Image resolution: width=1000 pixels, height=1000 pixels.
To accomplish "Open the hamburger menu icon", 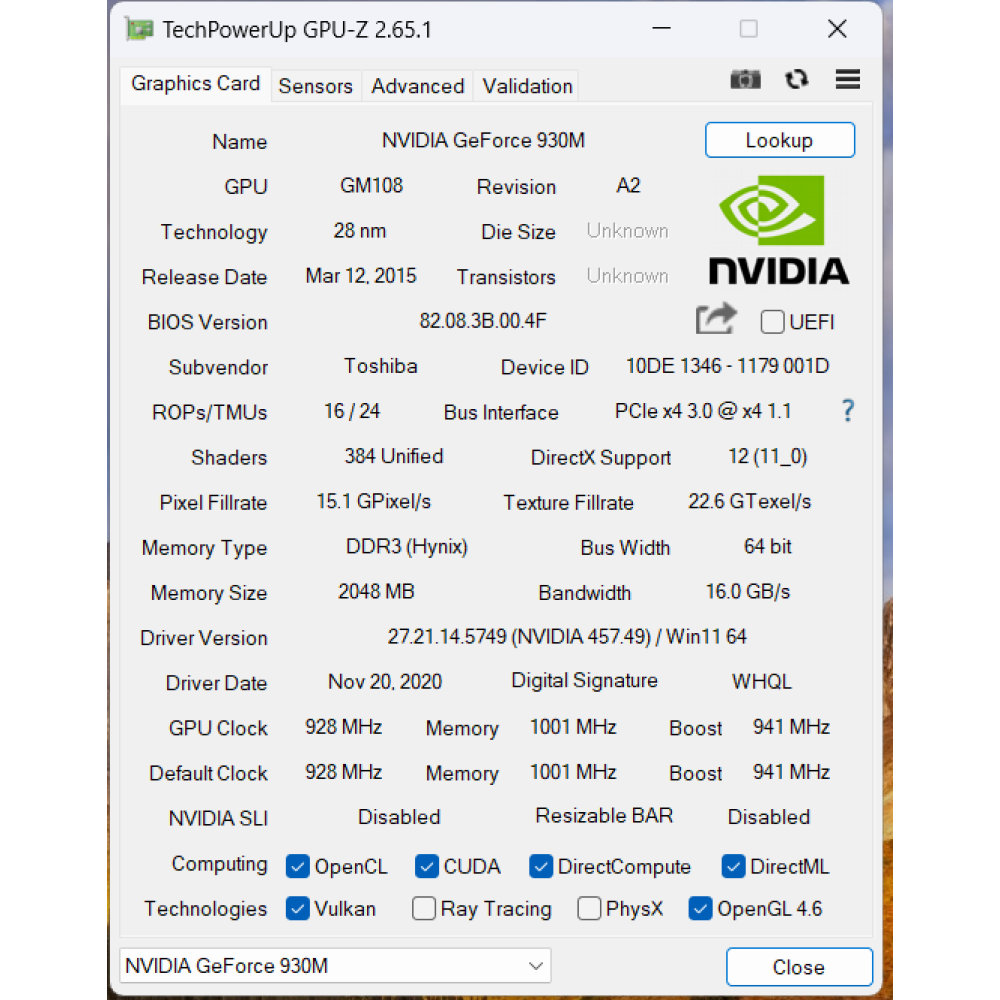I will [x=848, y=80].
